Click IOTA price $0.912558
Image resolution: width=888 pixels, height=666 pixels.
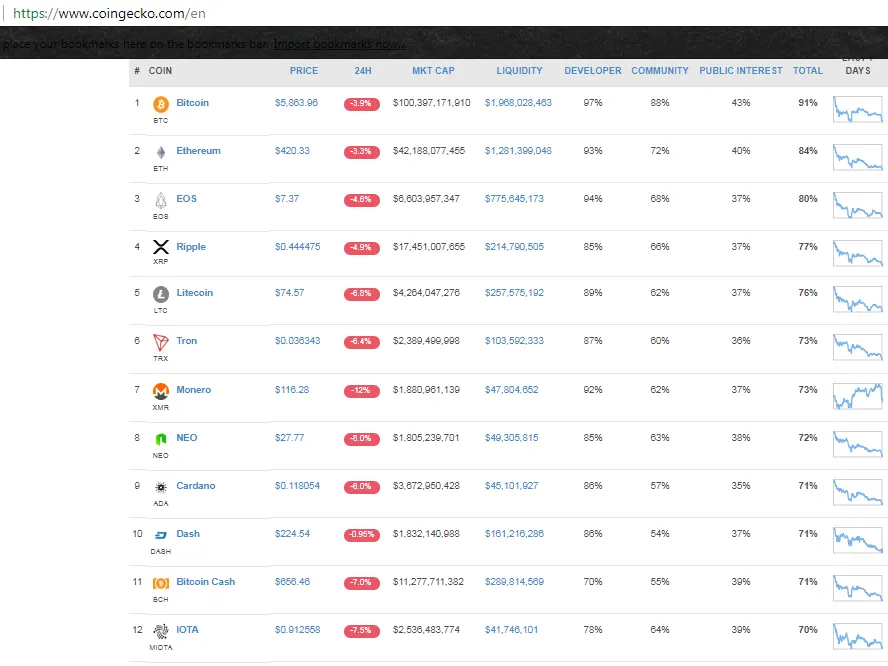tap(297, 630)
